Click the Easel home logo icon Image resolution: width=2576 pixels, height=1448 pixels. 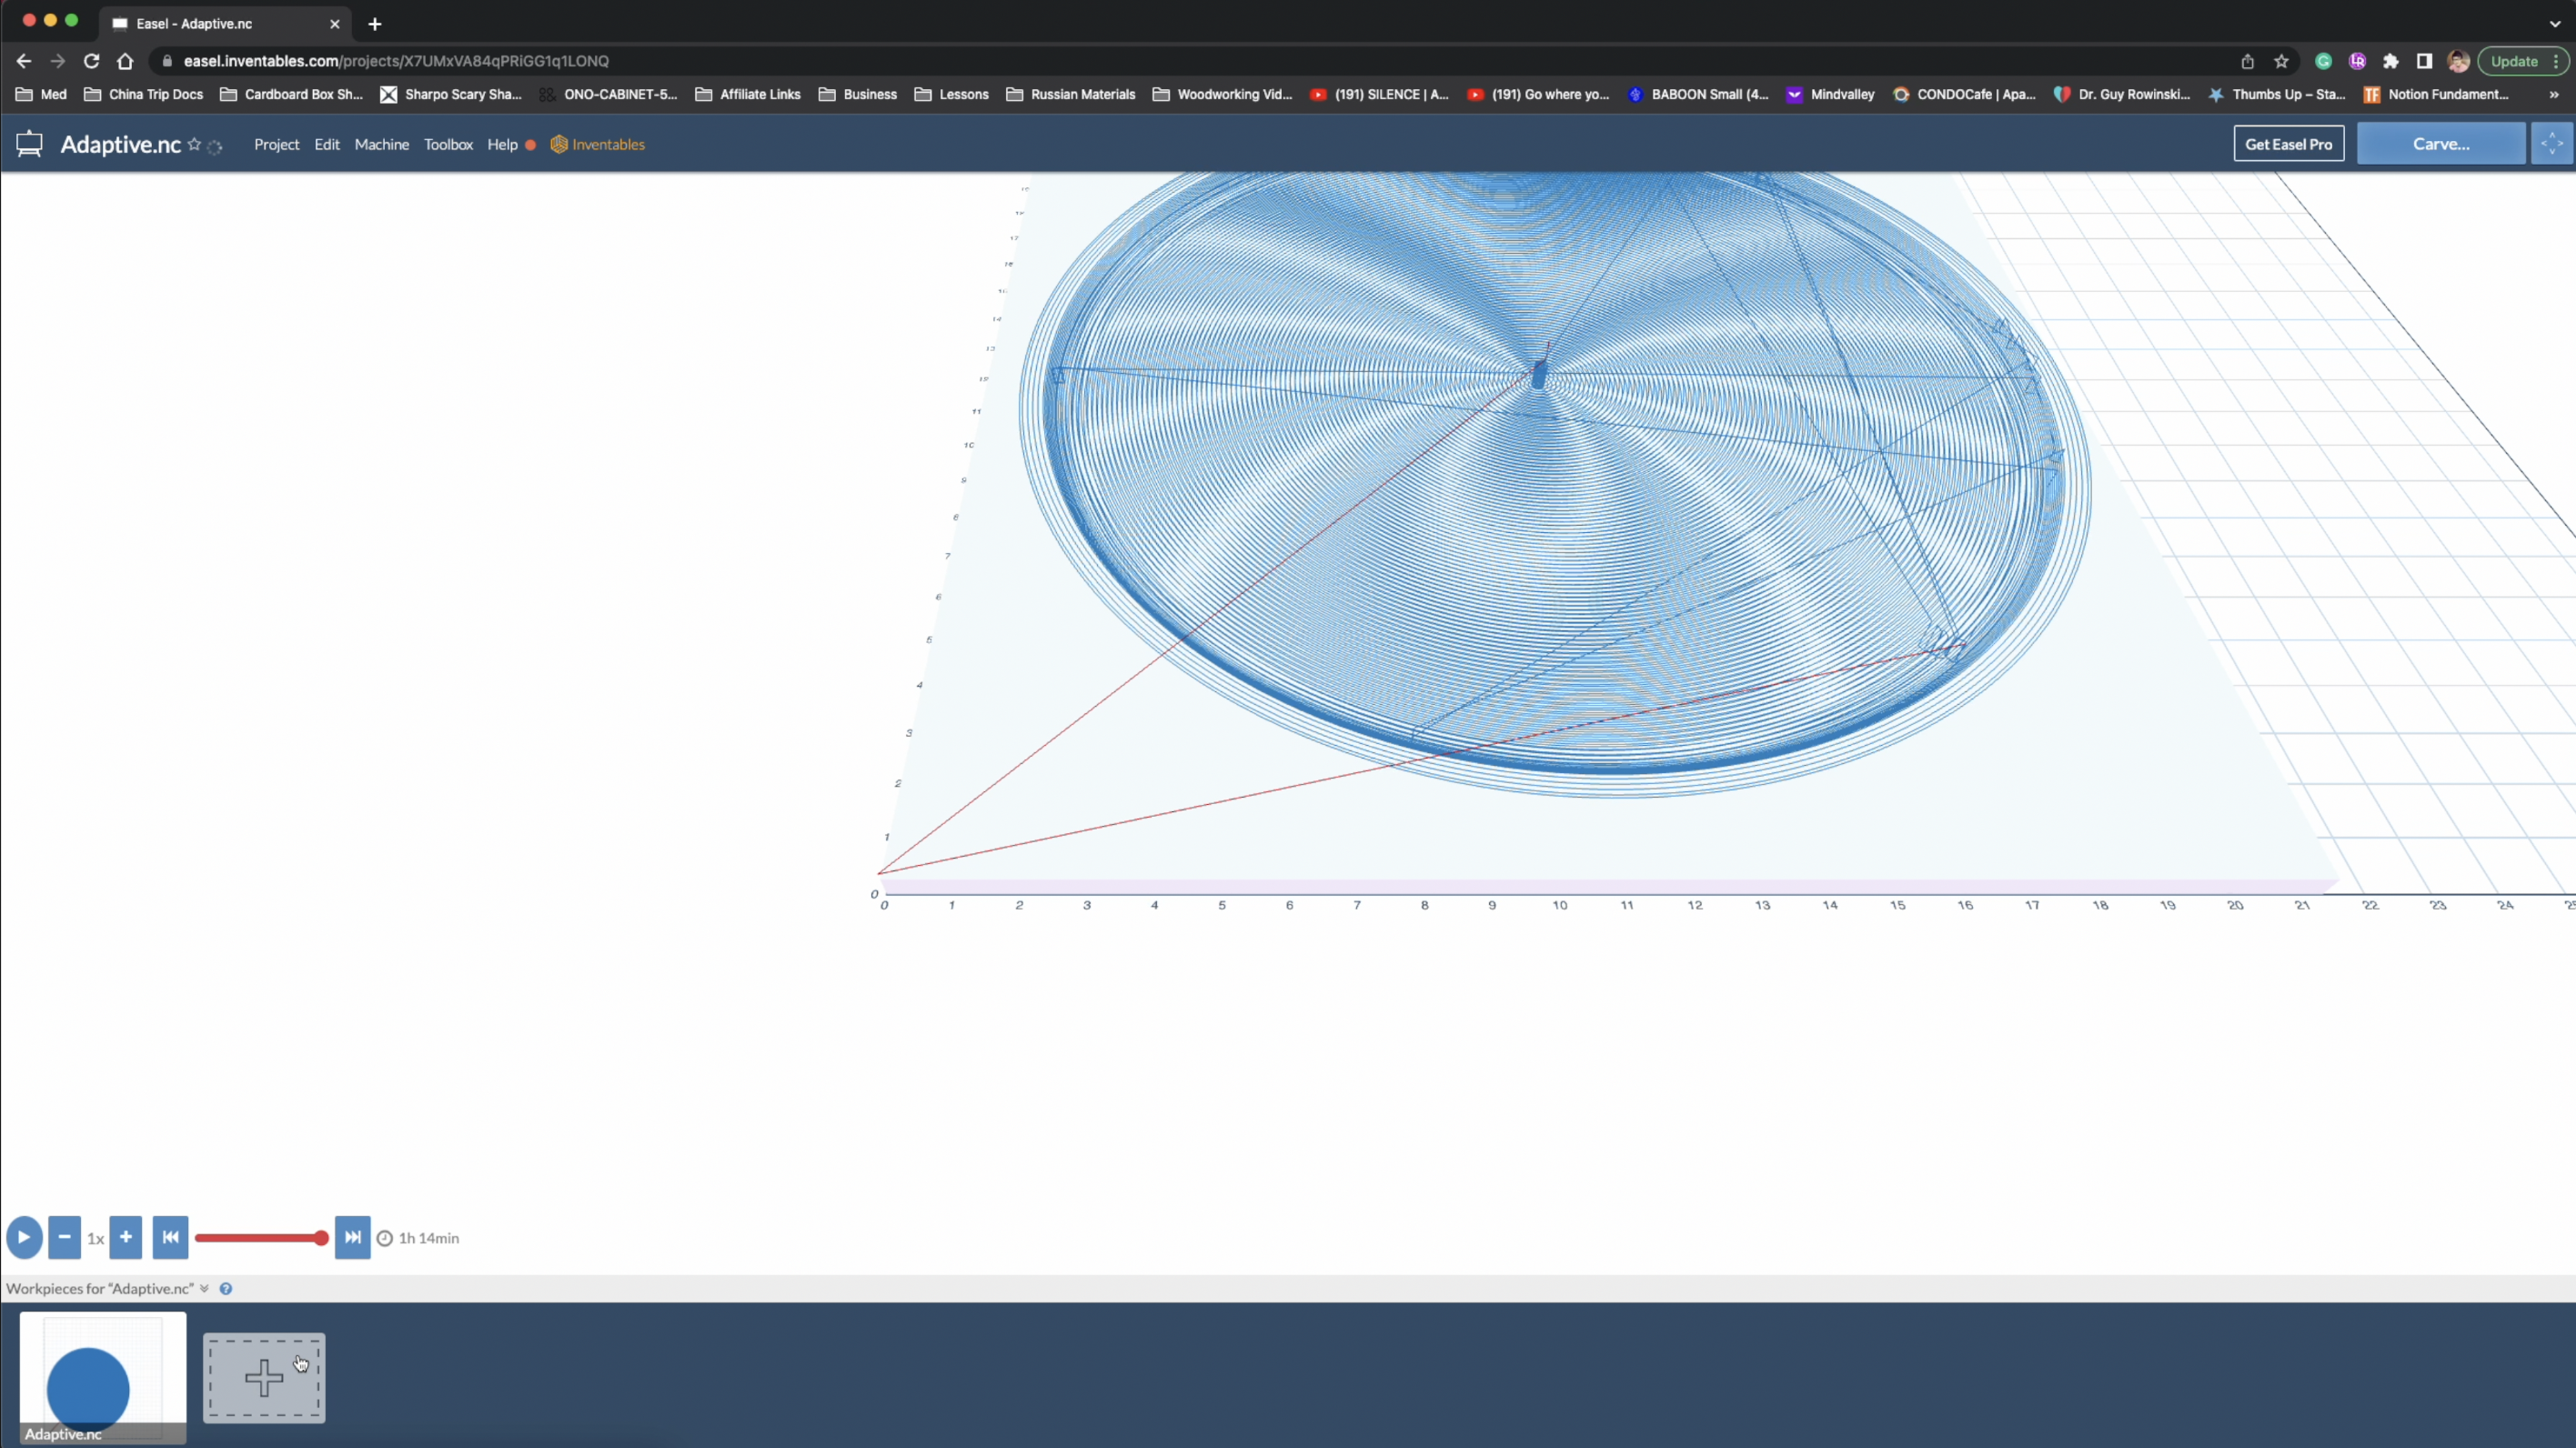[x=29, y=144]
